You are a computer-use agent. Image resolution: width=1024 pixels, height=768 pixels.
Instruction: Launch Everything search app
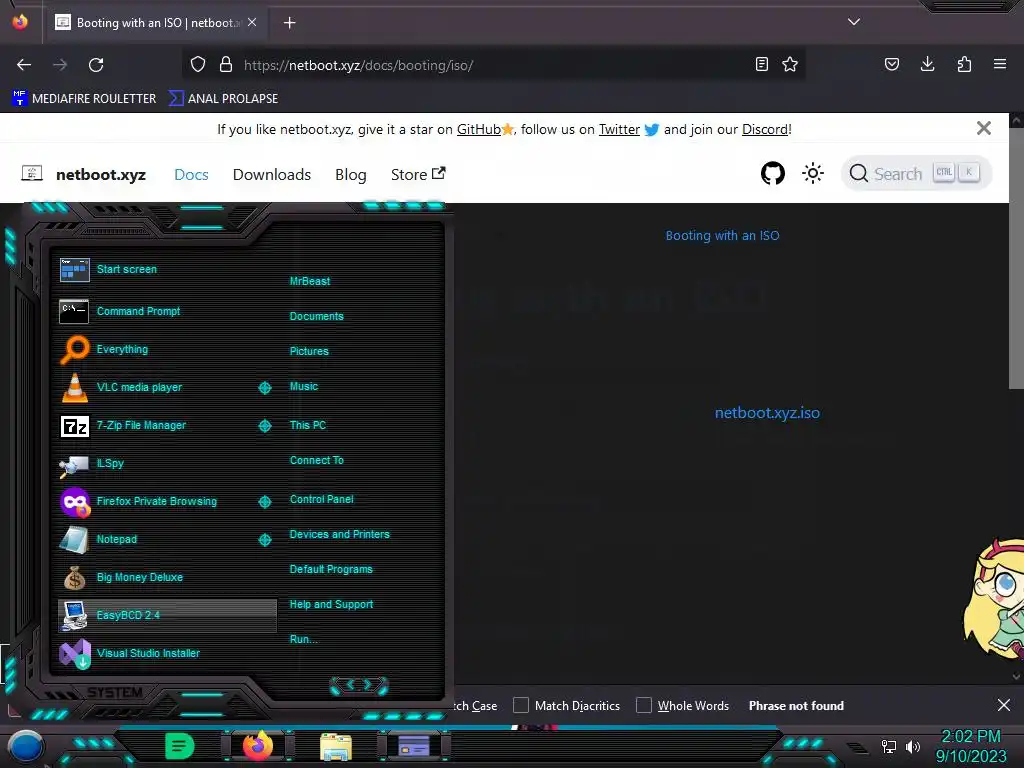click(167, 349)
